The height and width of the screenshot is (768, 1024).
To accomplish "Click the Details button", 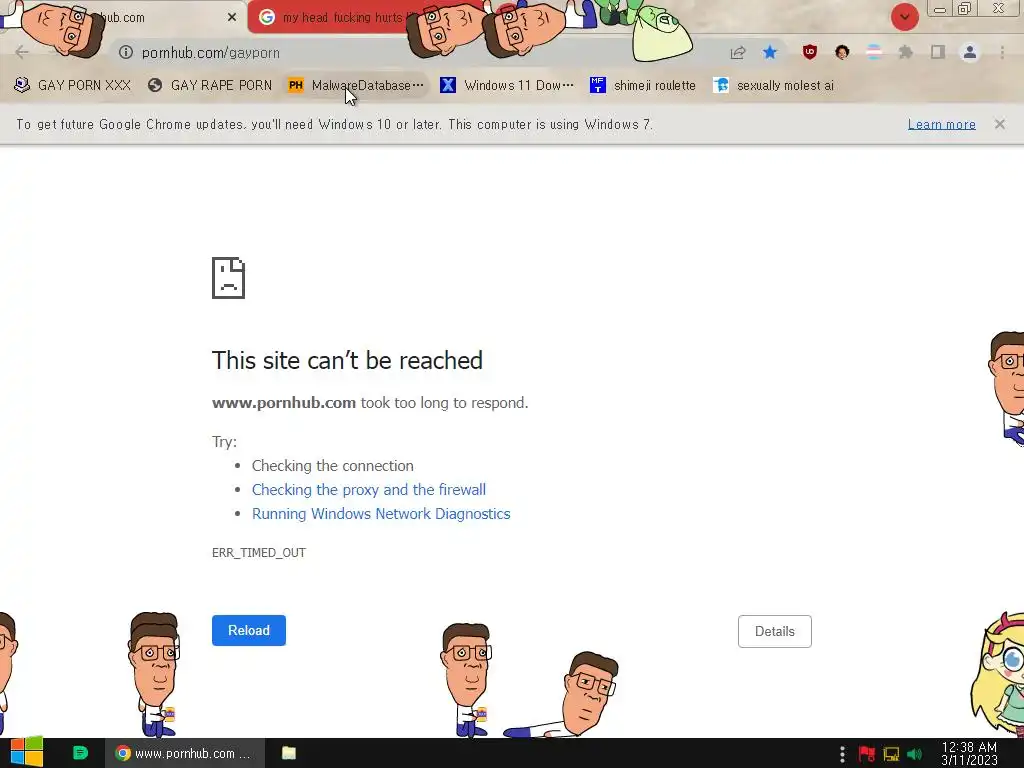I will tap(775, 632).
